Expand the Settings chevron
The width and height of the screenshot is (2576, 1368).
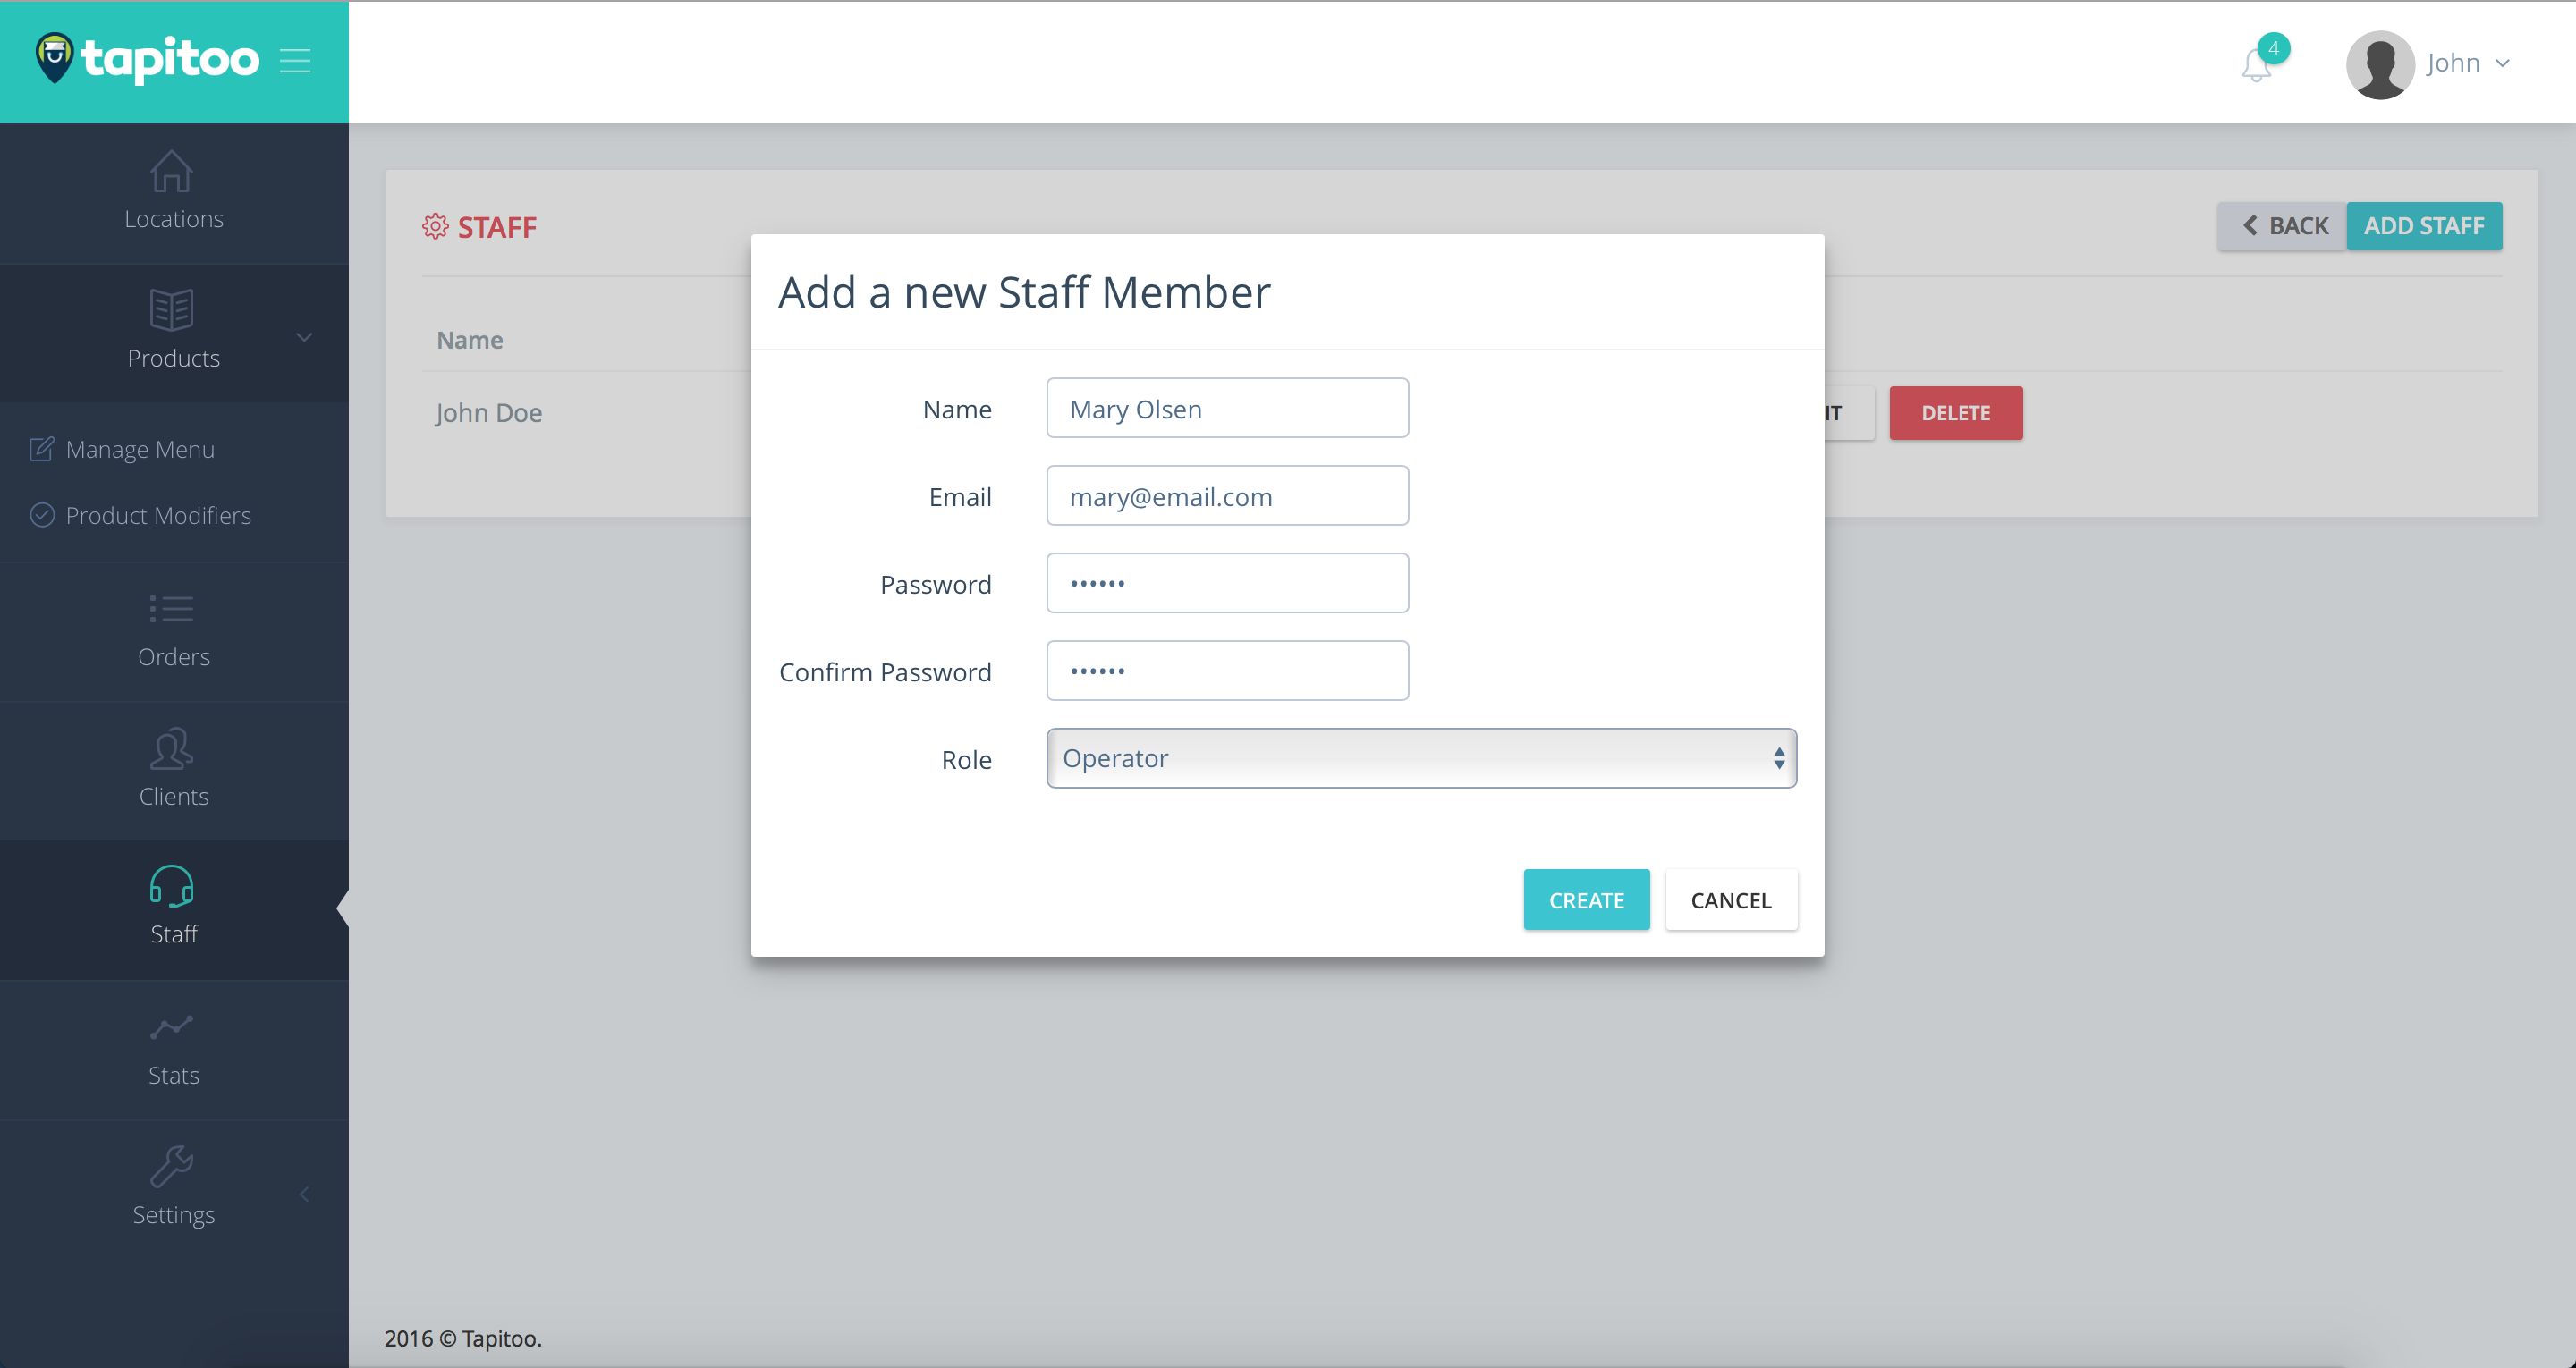304,1194
